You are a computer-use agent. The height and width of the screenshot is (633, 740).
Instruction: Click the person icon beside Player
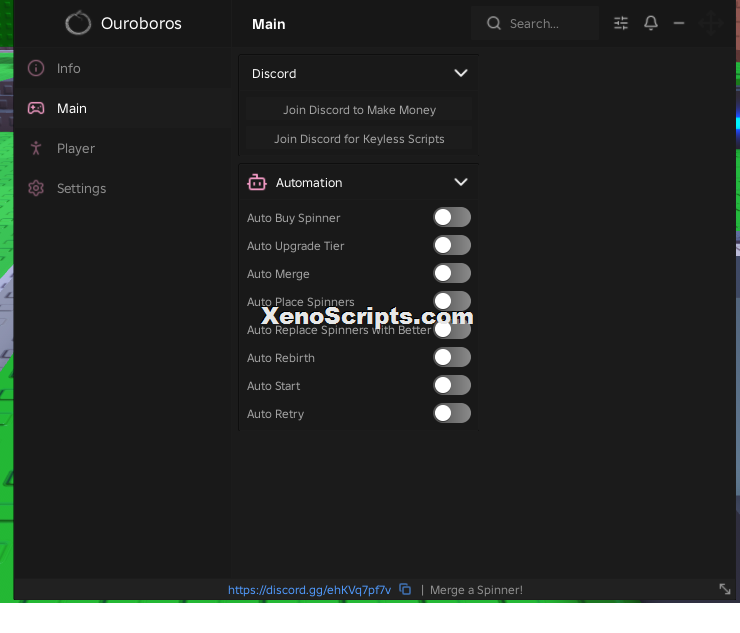pos(36,148)
